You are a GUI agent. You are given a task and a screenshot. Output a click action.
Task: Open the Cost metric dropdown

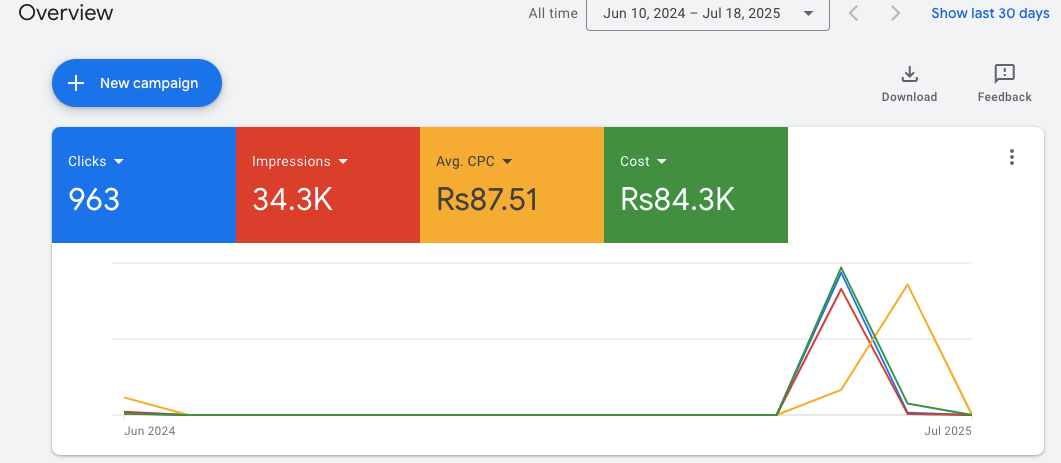[644, 161]
